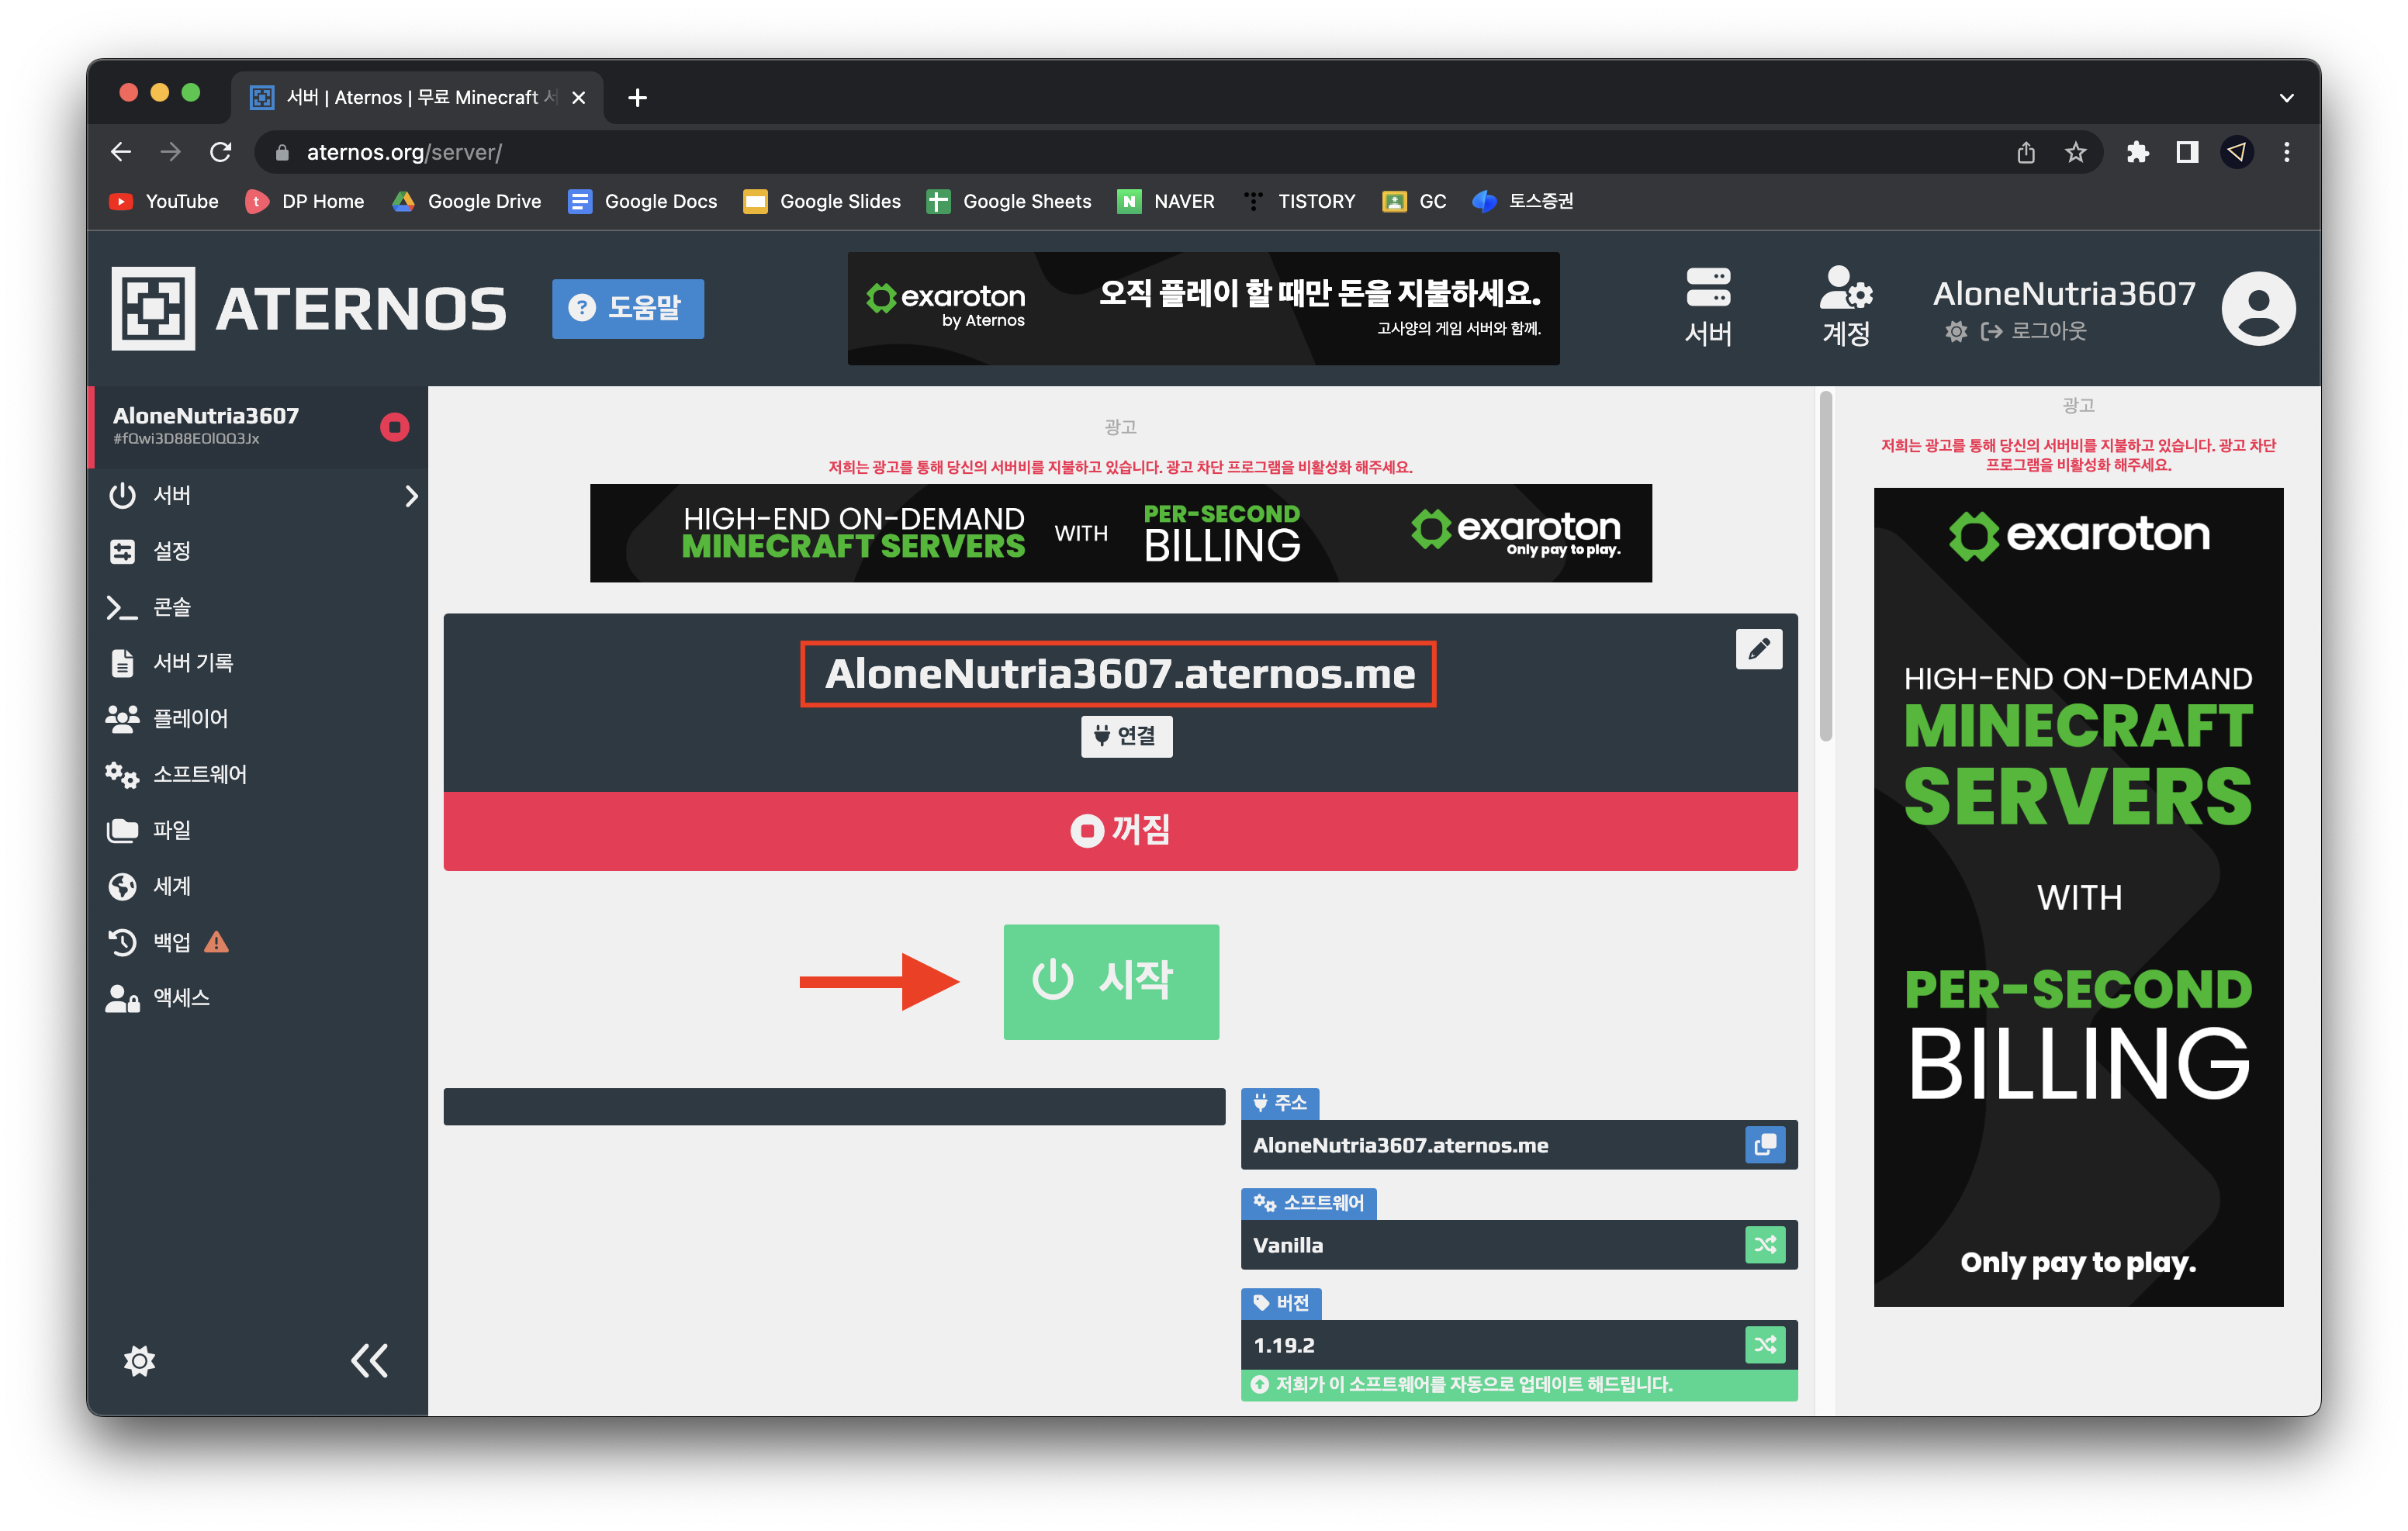Click the aternos.org address bar
This screenshot has width=2408, height=1531.
pyautogui.click(x=1130, y=152)
